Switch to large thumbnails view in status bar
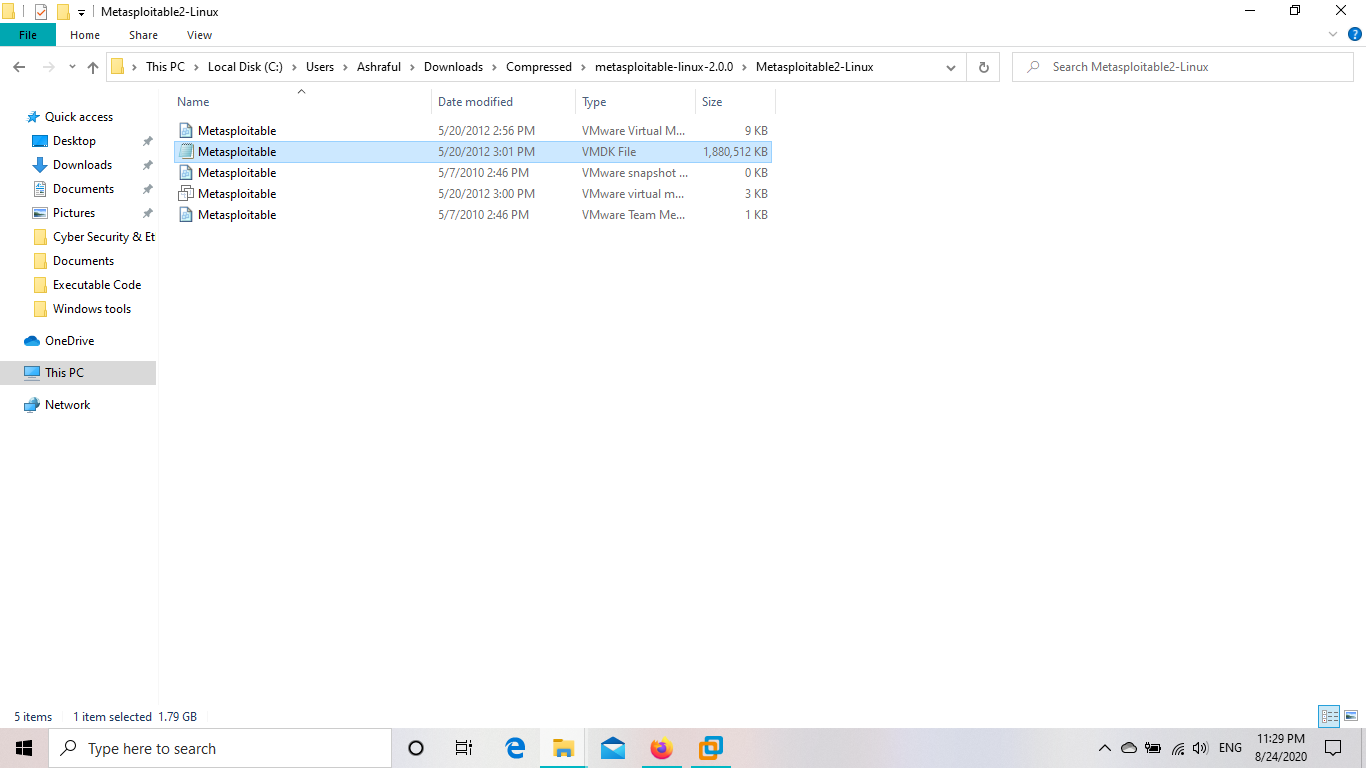The height and width of the screenshot is (768, 1366). tap(1353, 716)
